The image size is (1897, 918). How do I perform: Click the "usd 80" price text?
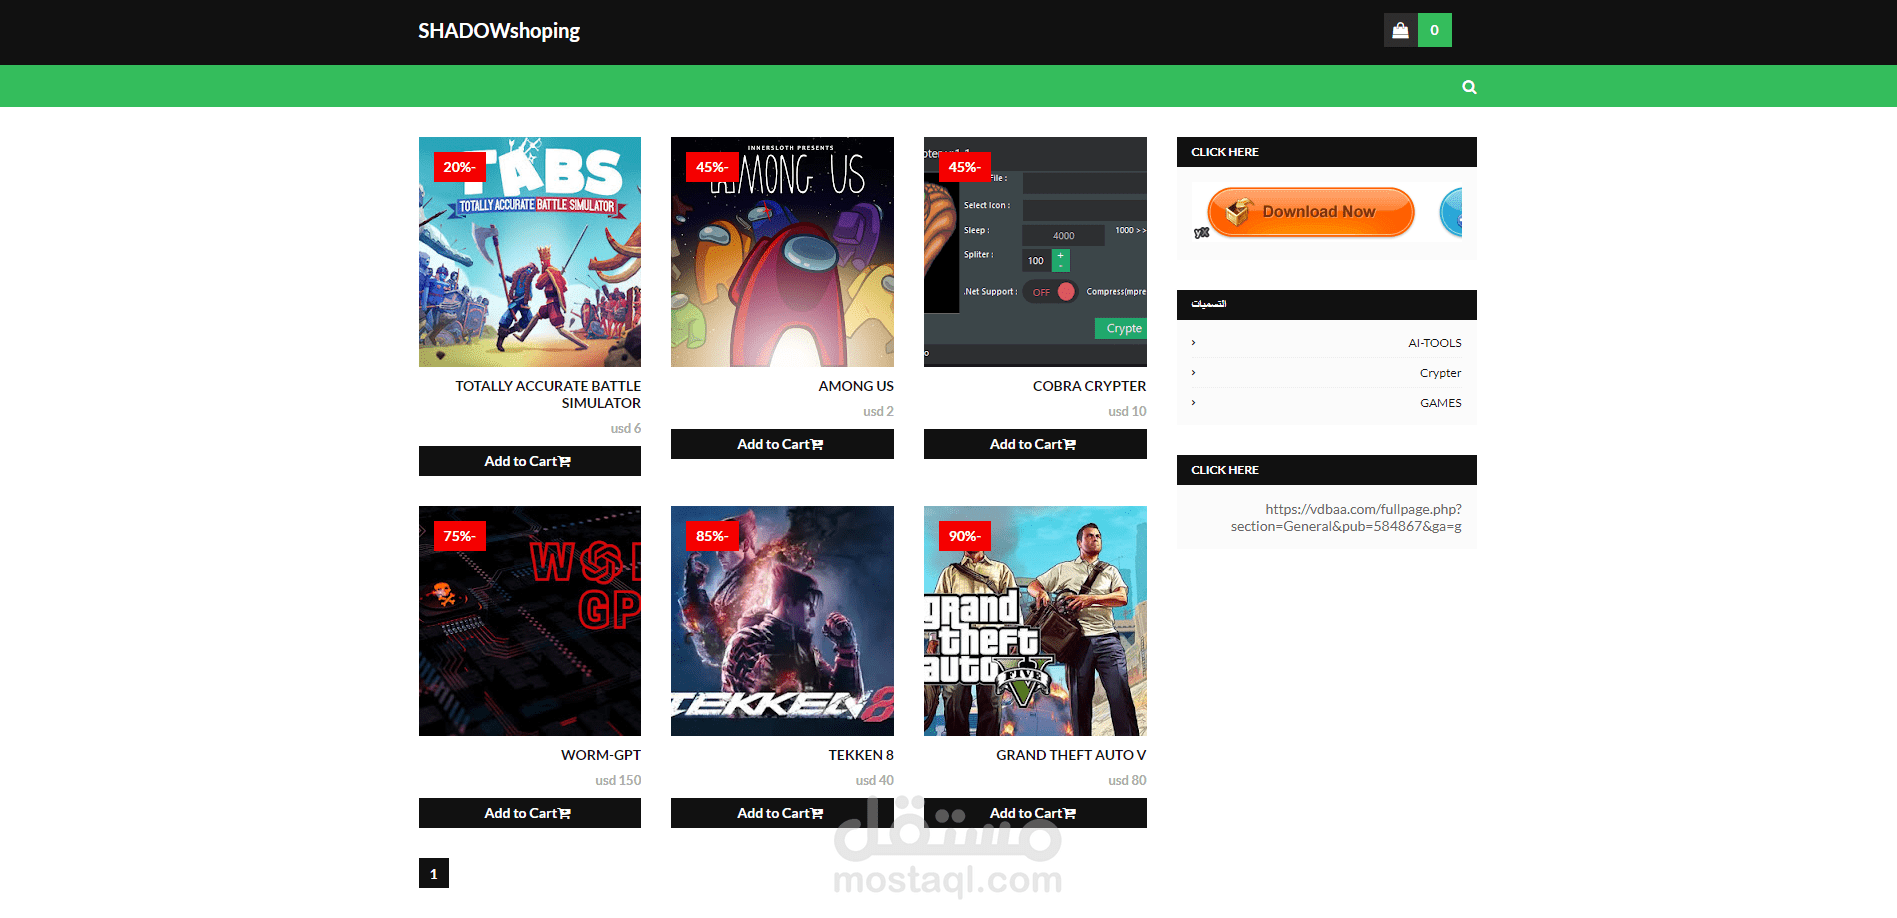pyautogui.click(x=1127, y=780)
